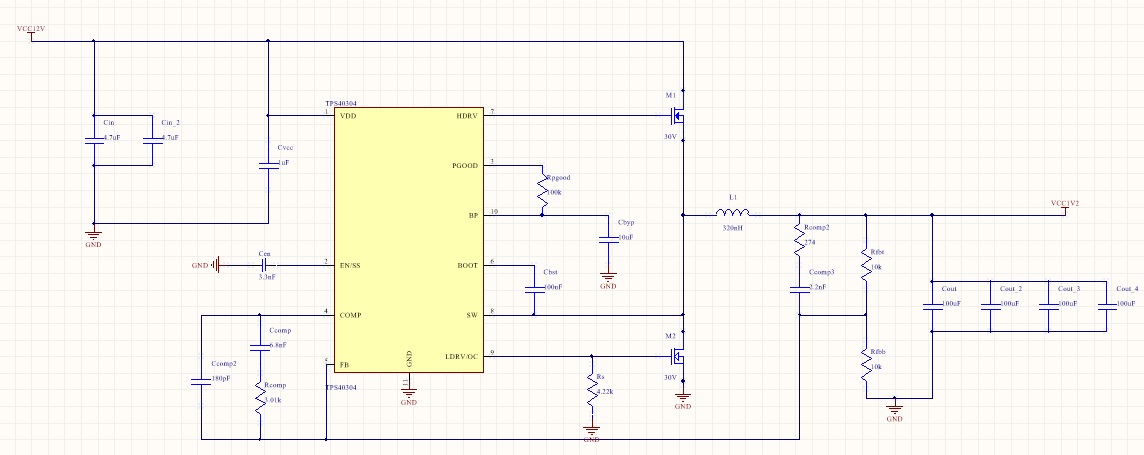This screenshot has width=1144, height=455.
Task: Select the GND symbol below Rfbb
Action: [x=894, y=412]
